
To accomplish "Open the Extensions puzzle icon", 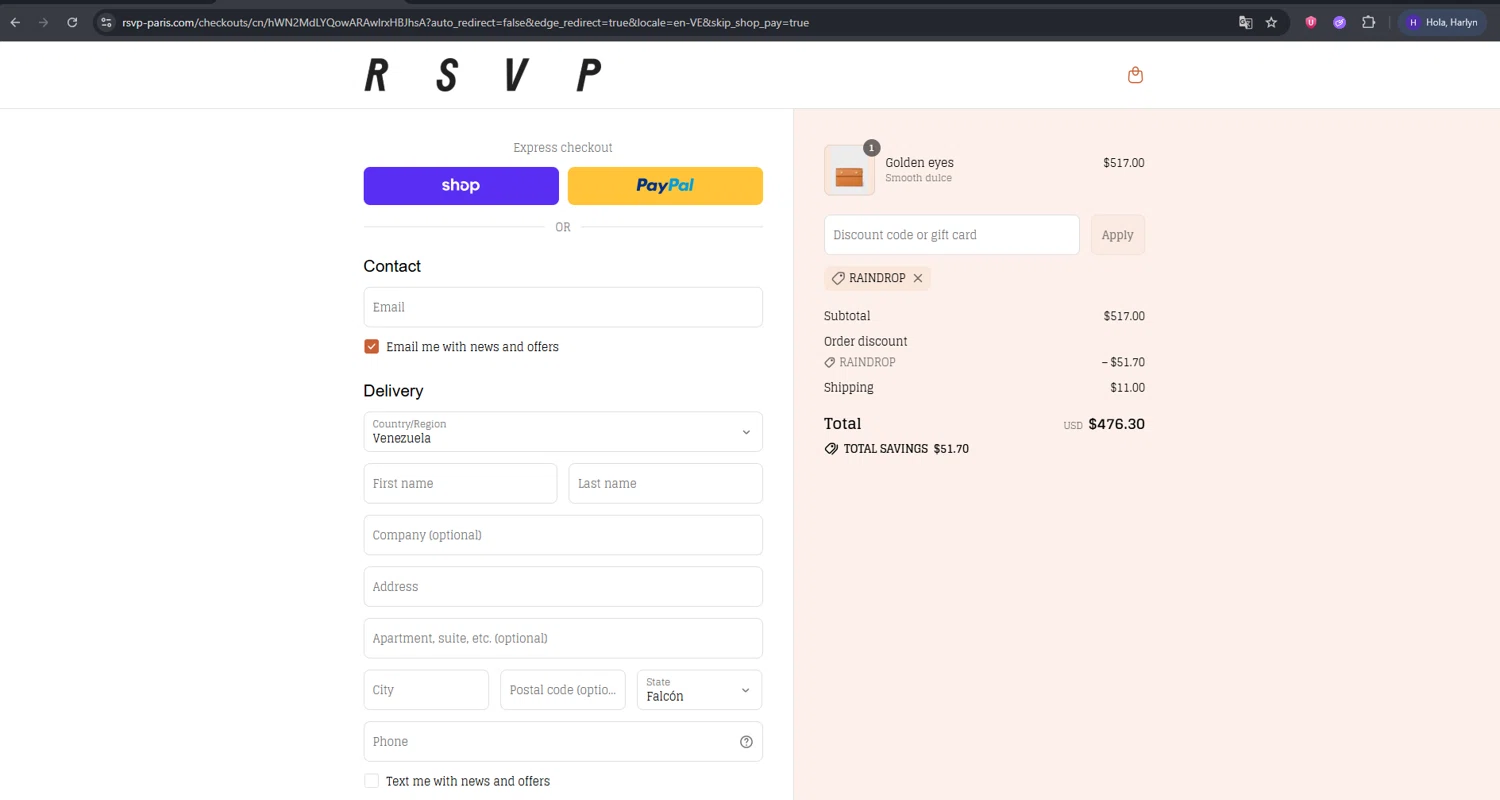I will coord(1369,22).
